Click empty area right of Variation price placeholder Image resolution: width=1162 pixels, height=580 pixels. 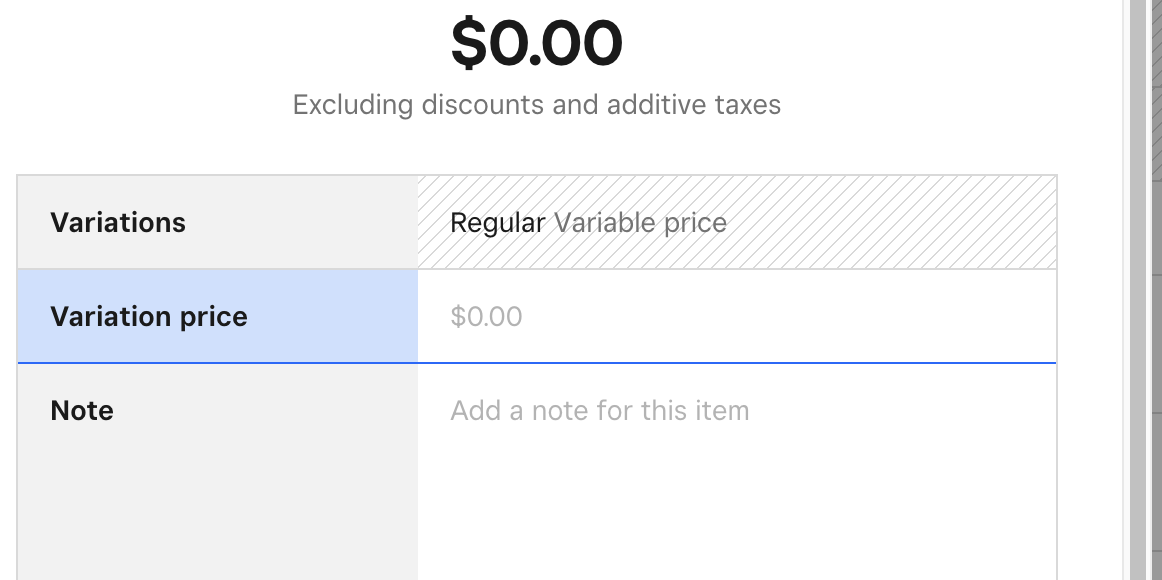click(800, 317)
